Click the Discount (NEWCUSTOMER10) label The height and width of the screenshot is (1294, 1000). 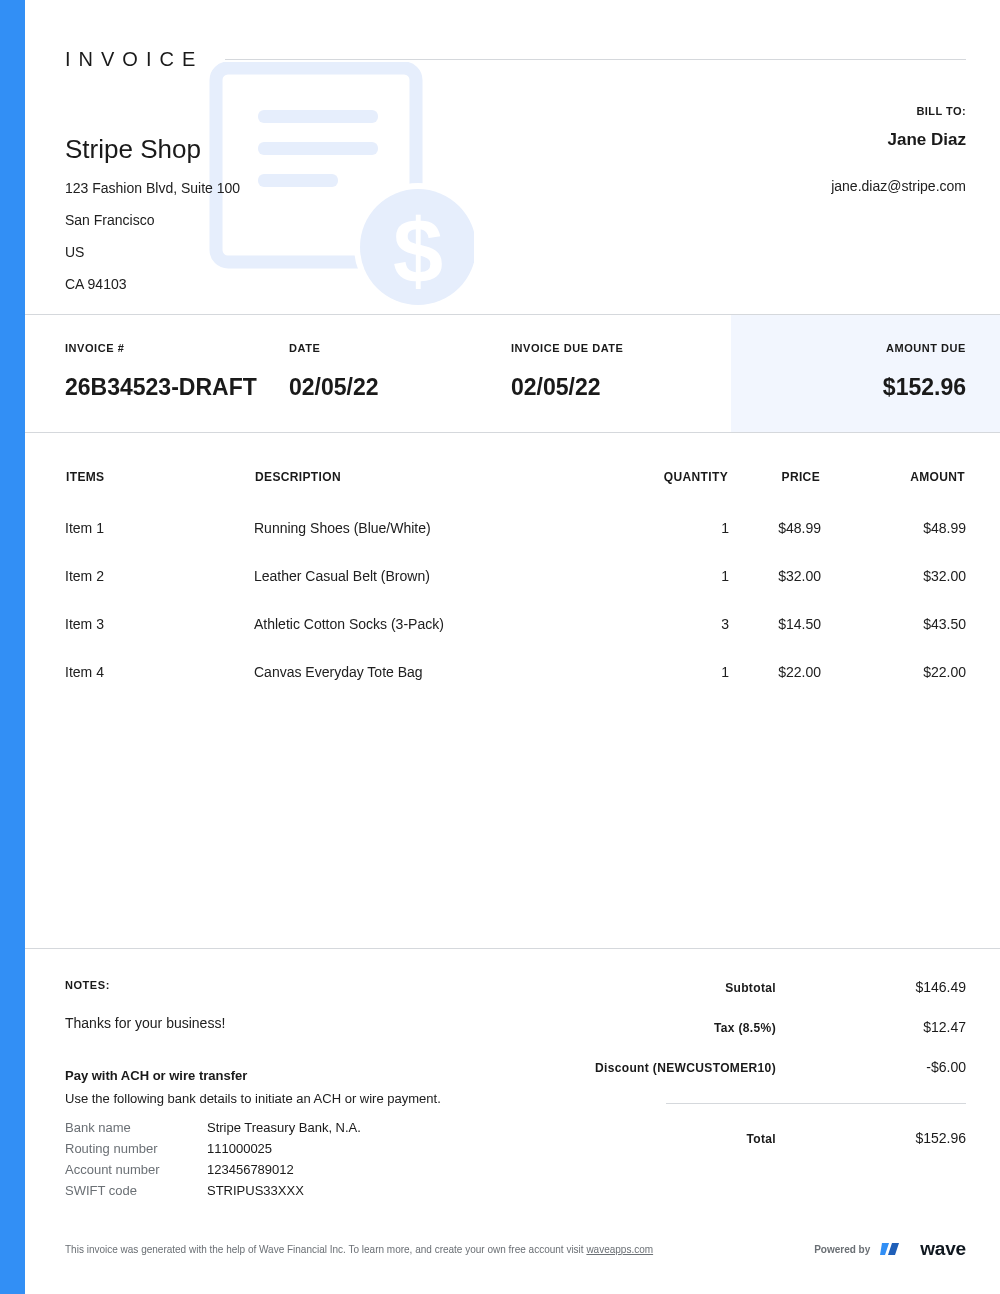[685, 1068]
